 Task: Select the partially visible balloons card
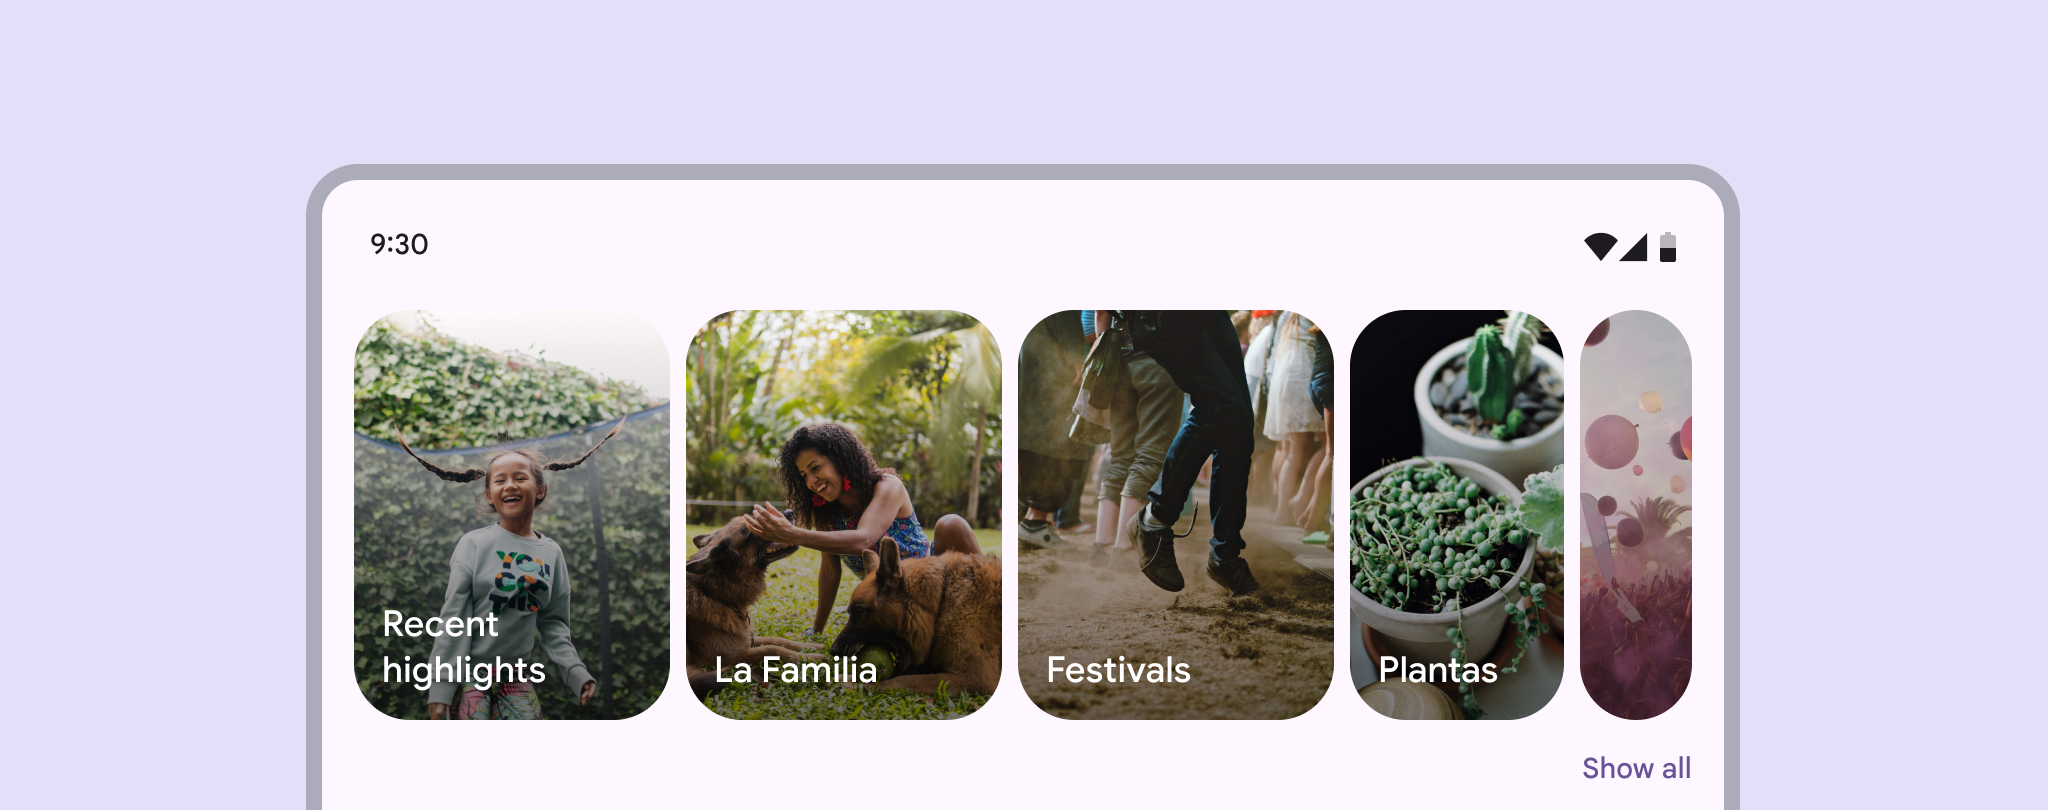click(x=1635, y=514)
